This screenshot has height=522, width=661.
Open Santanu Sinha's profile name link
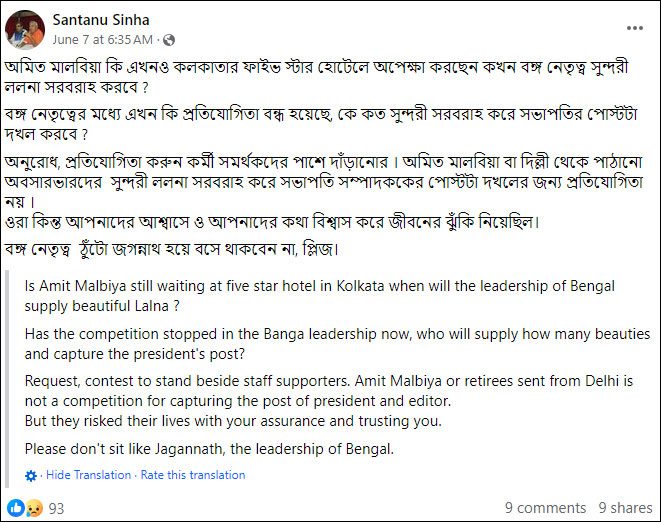tap(99, 18)
